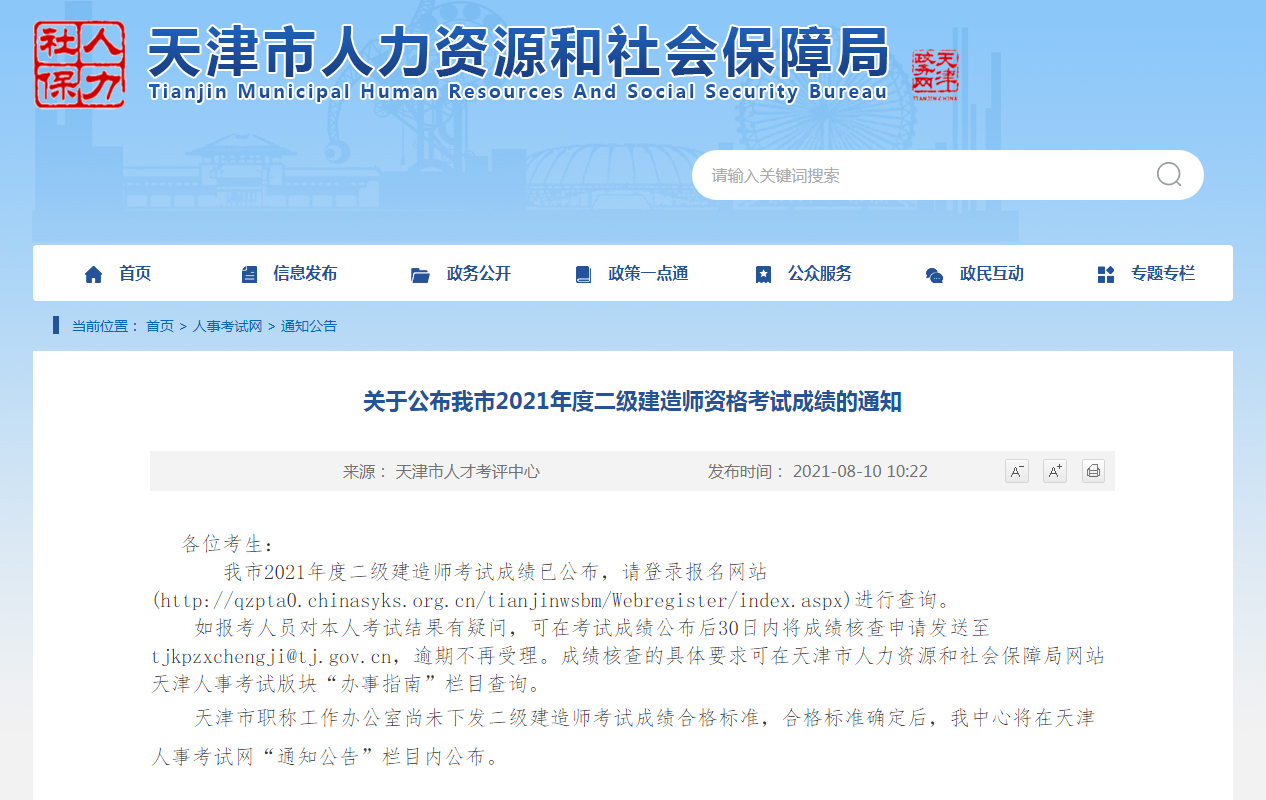This screenshot has width=1266, height=800.
Task: Click the registration URL qzpta0.chinasyks.org.cn
Action: 501,600
